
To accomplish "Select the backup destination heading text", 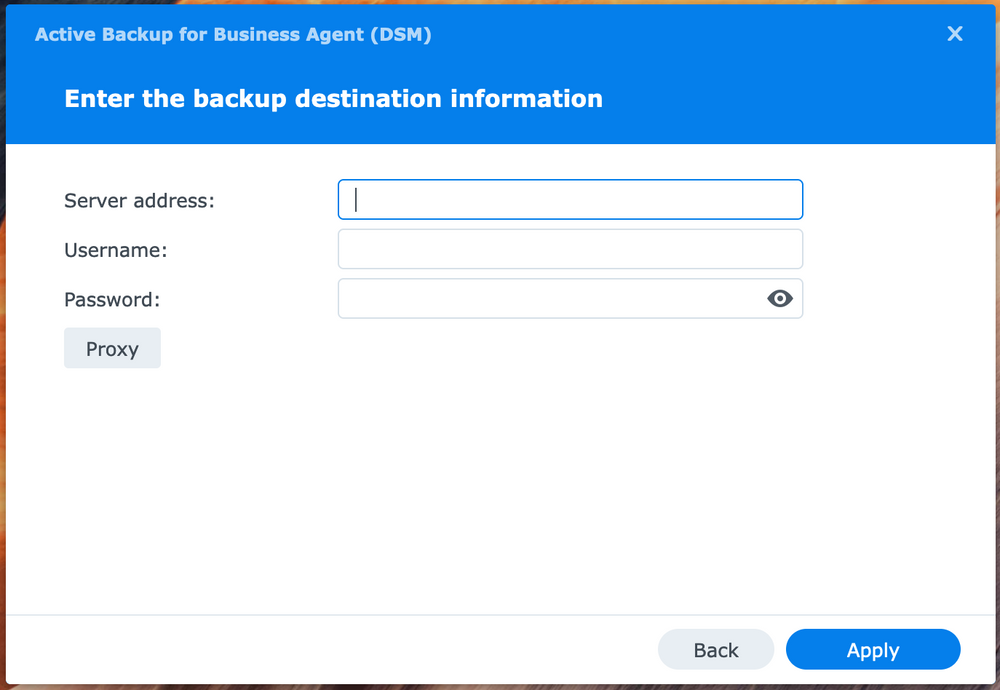I will coord(333,98).
